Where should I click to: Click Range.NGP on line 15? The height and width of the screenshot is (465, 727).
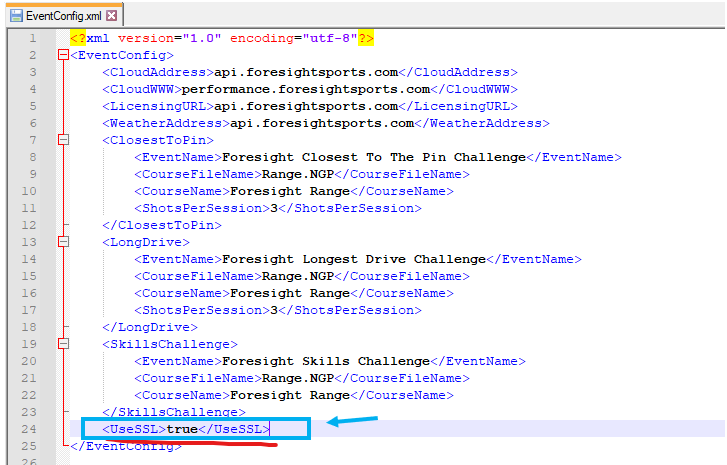pyautogui.click(x=298, y=276)
